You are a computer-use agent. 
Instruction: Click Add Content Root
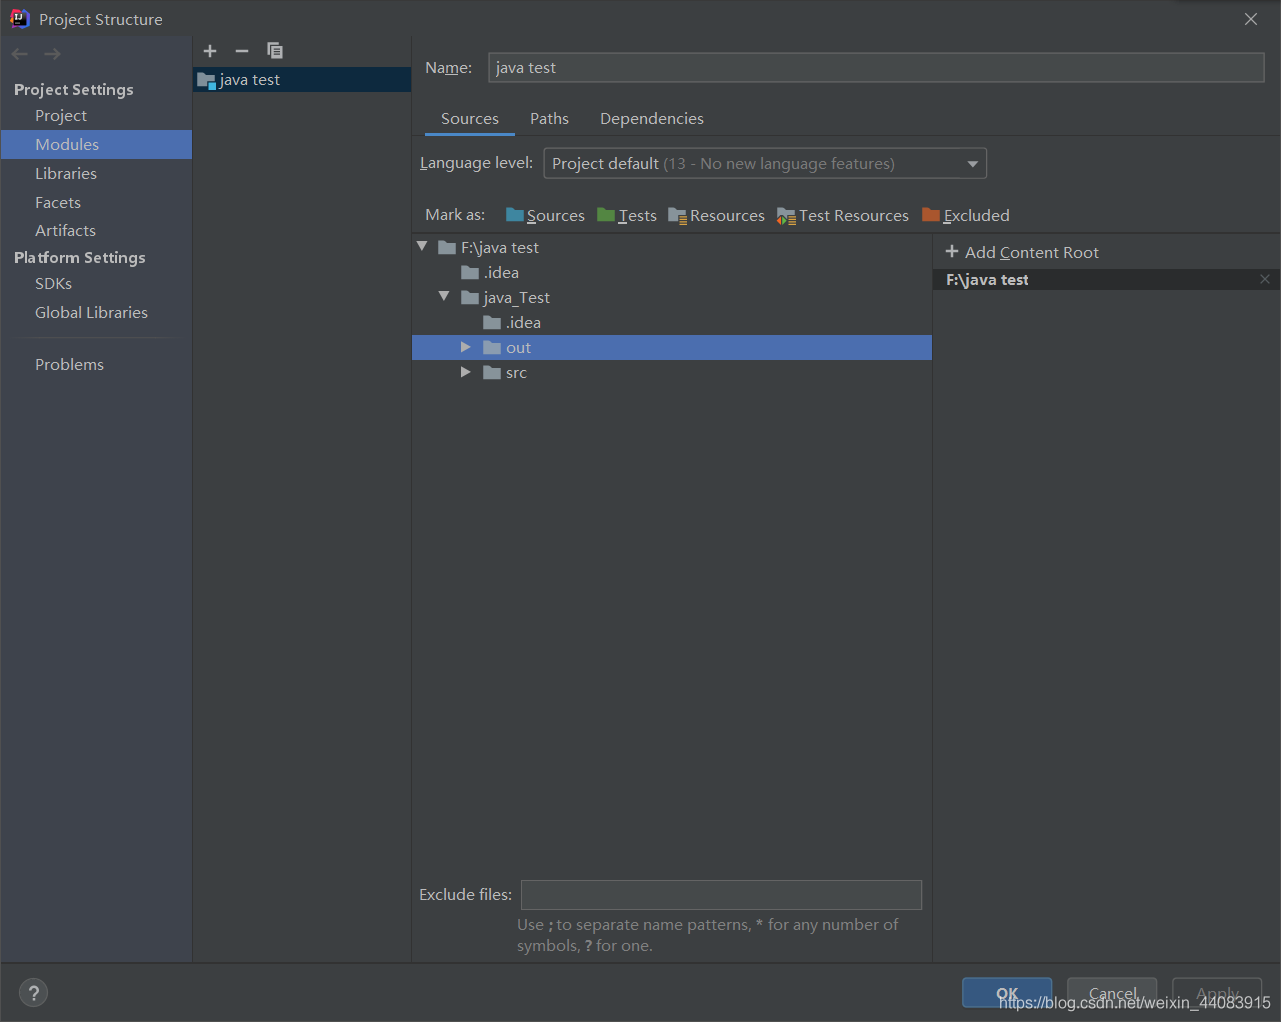point(1022,252)
